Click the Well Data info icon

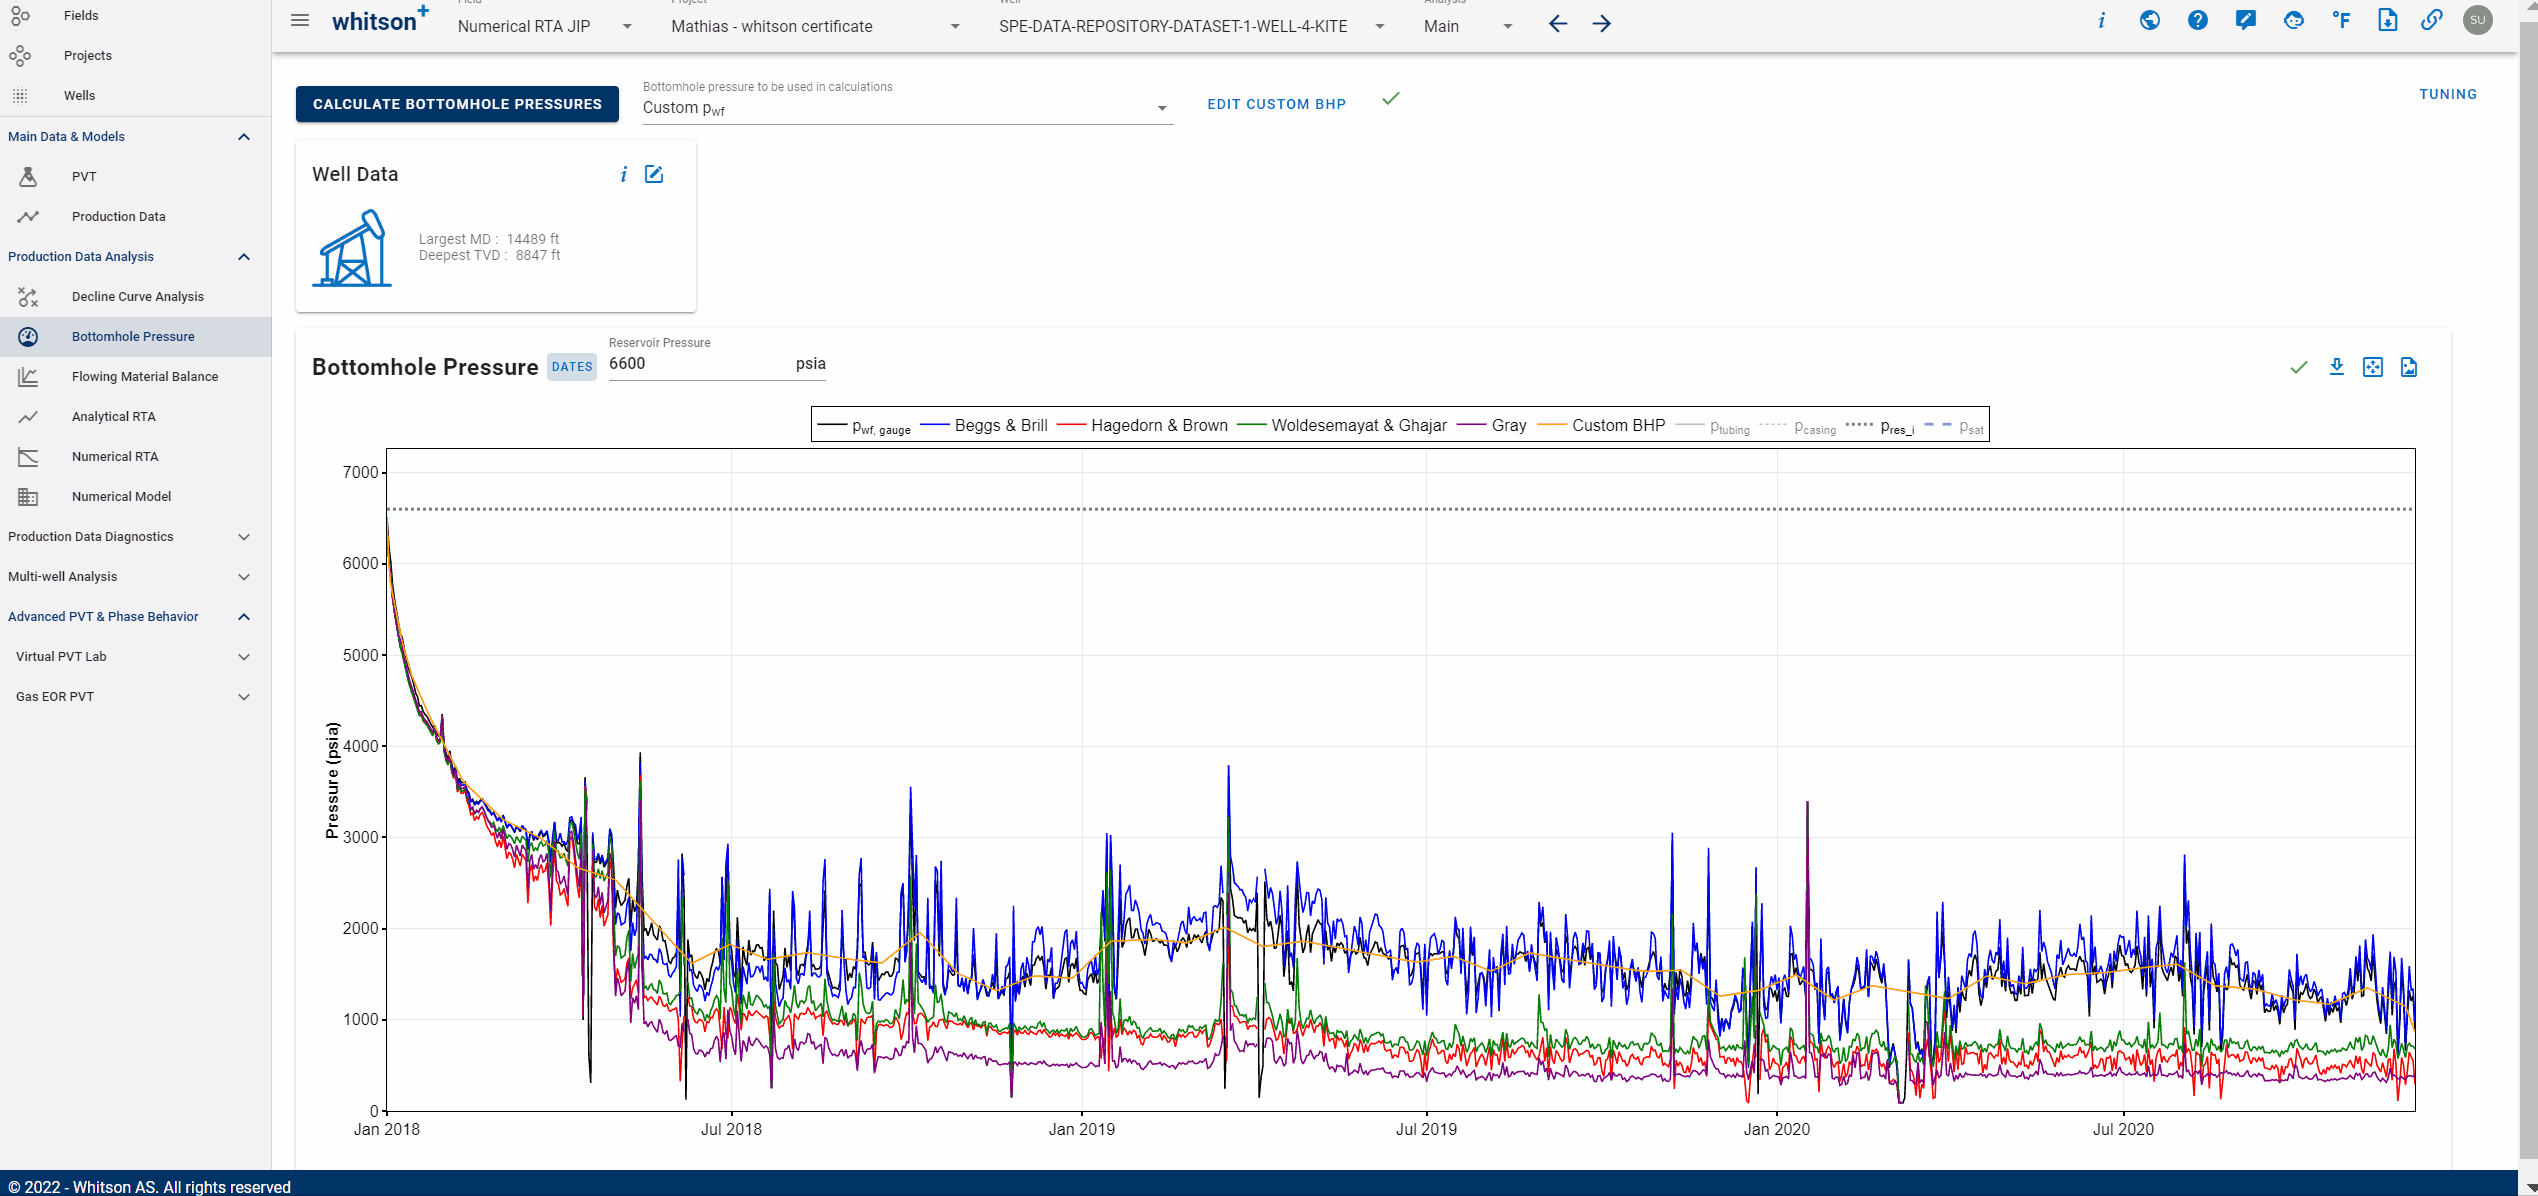point(623,175)
